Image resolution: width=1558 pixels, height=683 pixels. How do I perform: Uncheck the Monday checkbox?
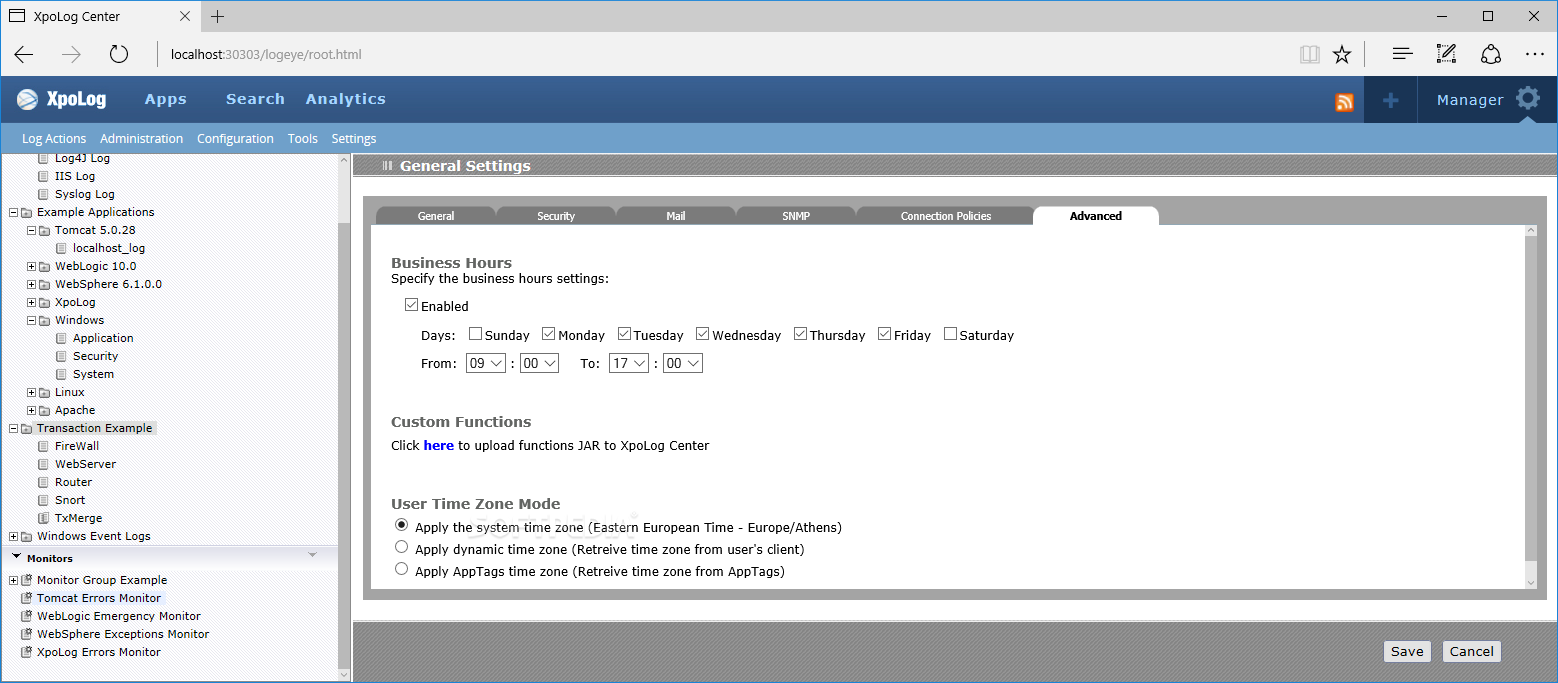click(x=548, y=334)
